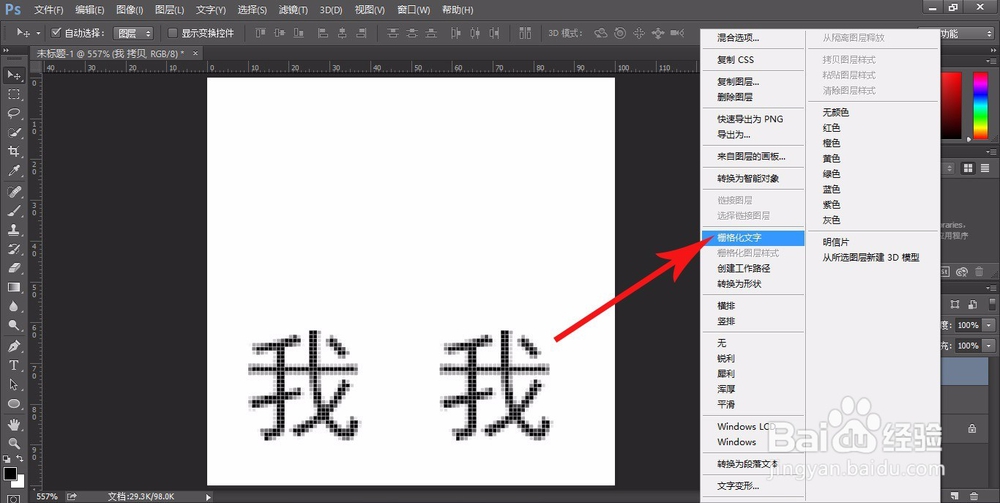The width and height of the screenshot is (1000, 503).
Task: Enable 显示变换控件 checkbox
Action: [x=172, y=33]
